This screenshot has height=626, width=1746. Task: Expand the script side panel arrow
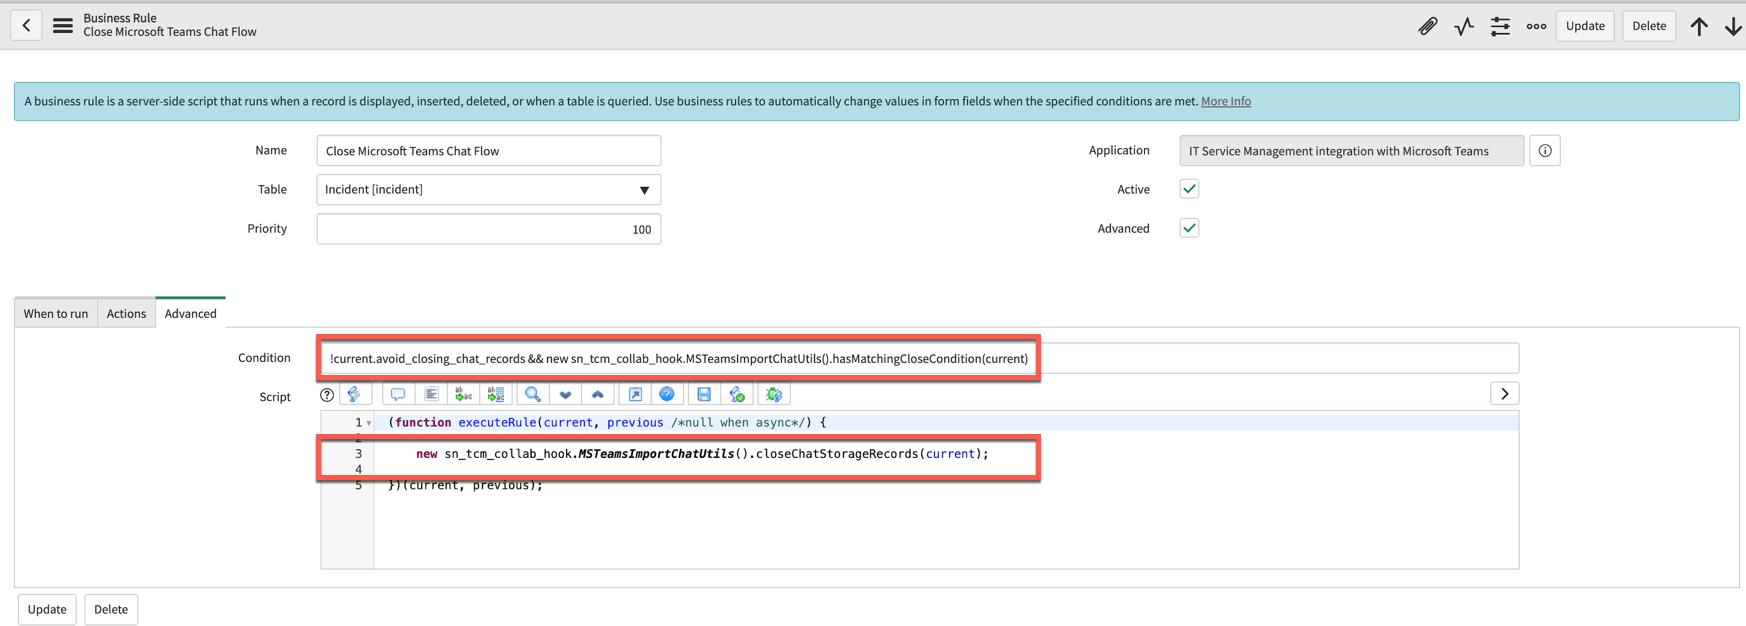pos(1504,394)
